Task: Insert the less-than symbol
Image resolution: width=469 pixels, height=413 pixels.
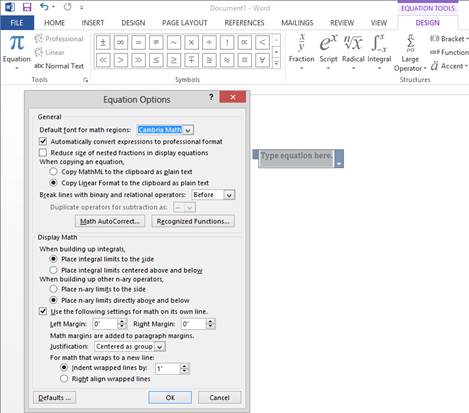Action: [262, 42]
